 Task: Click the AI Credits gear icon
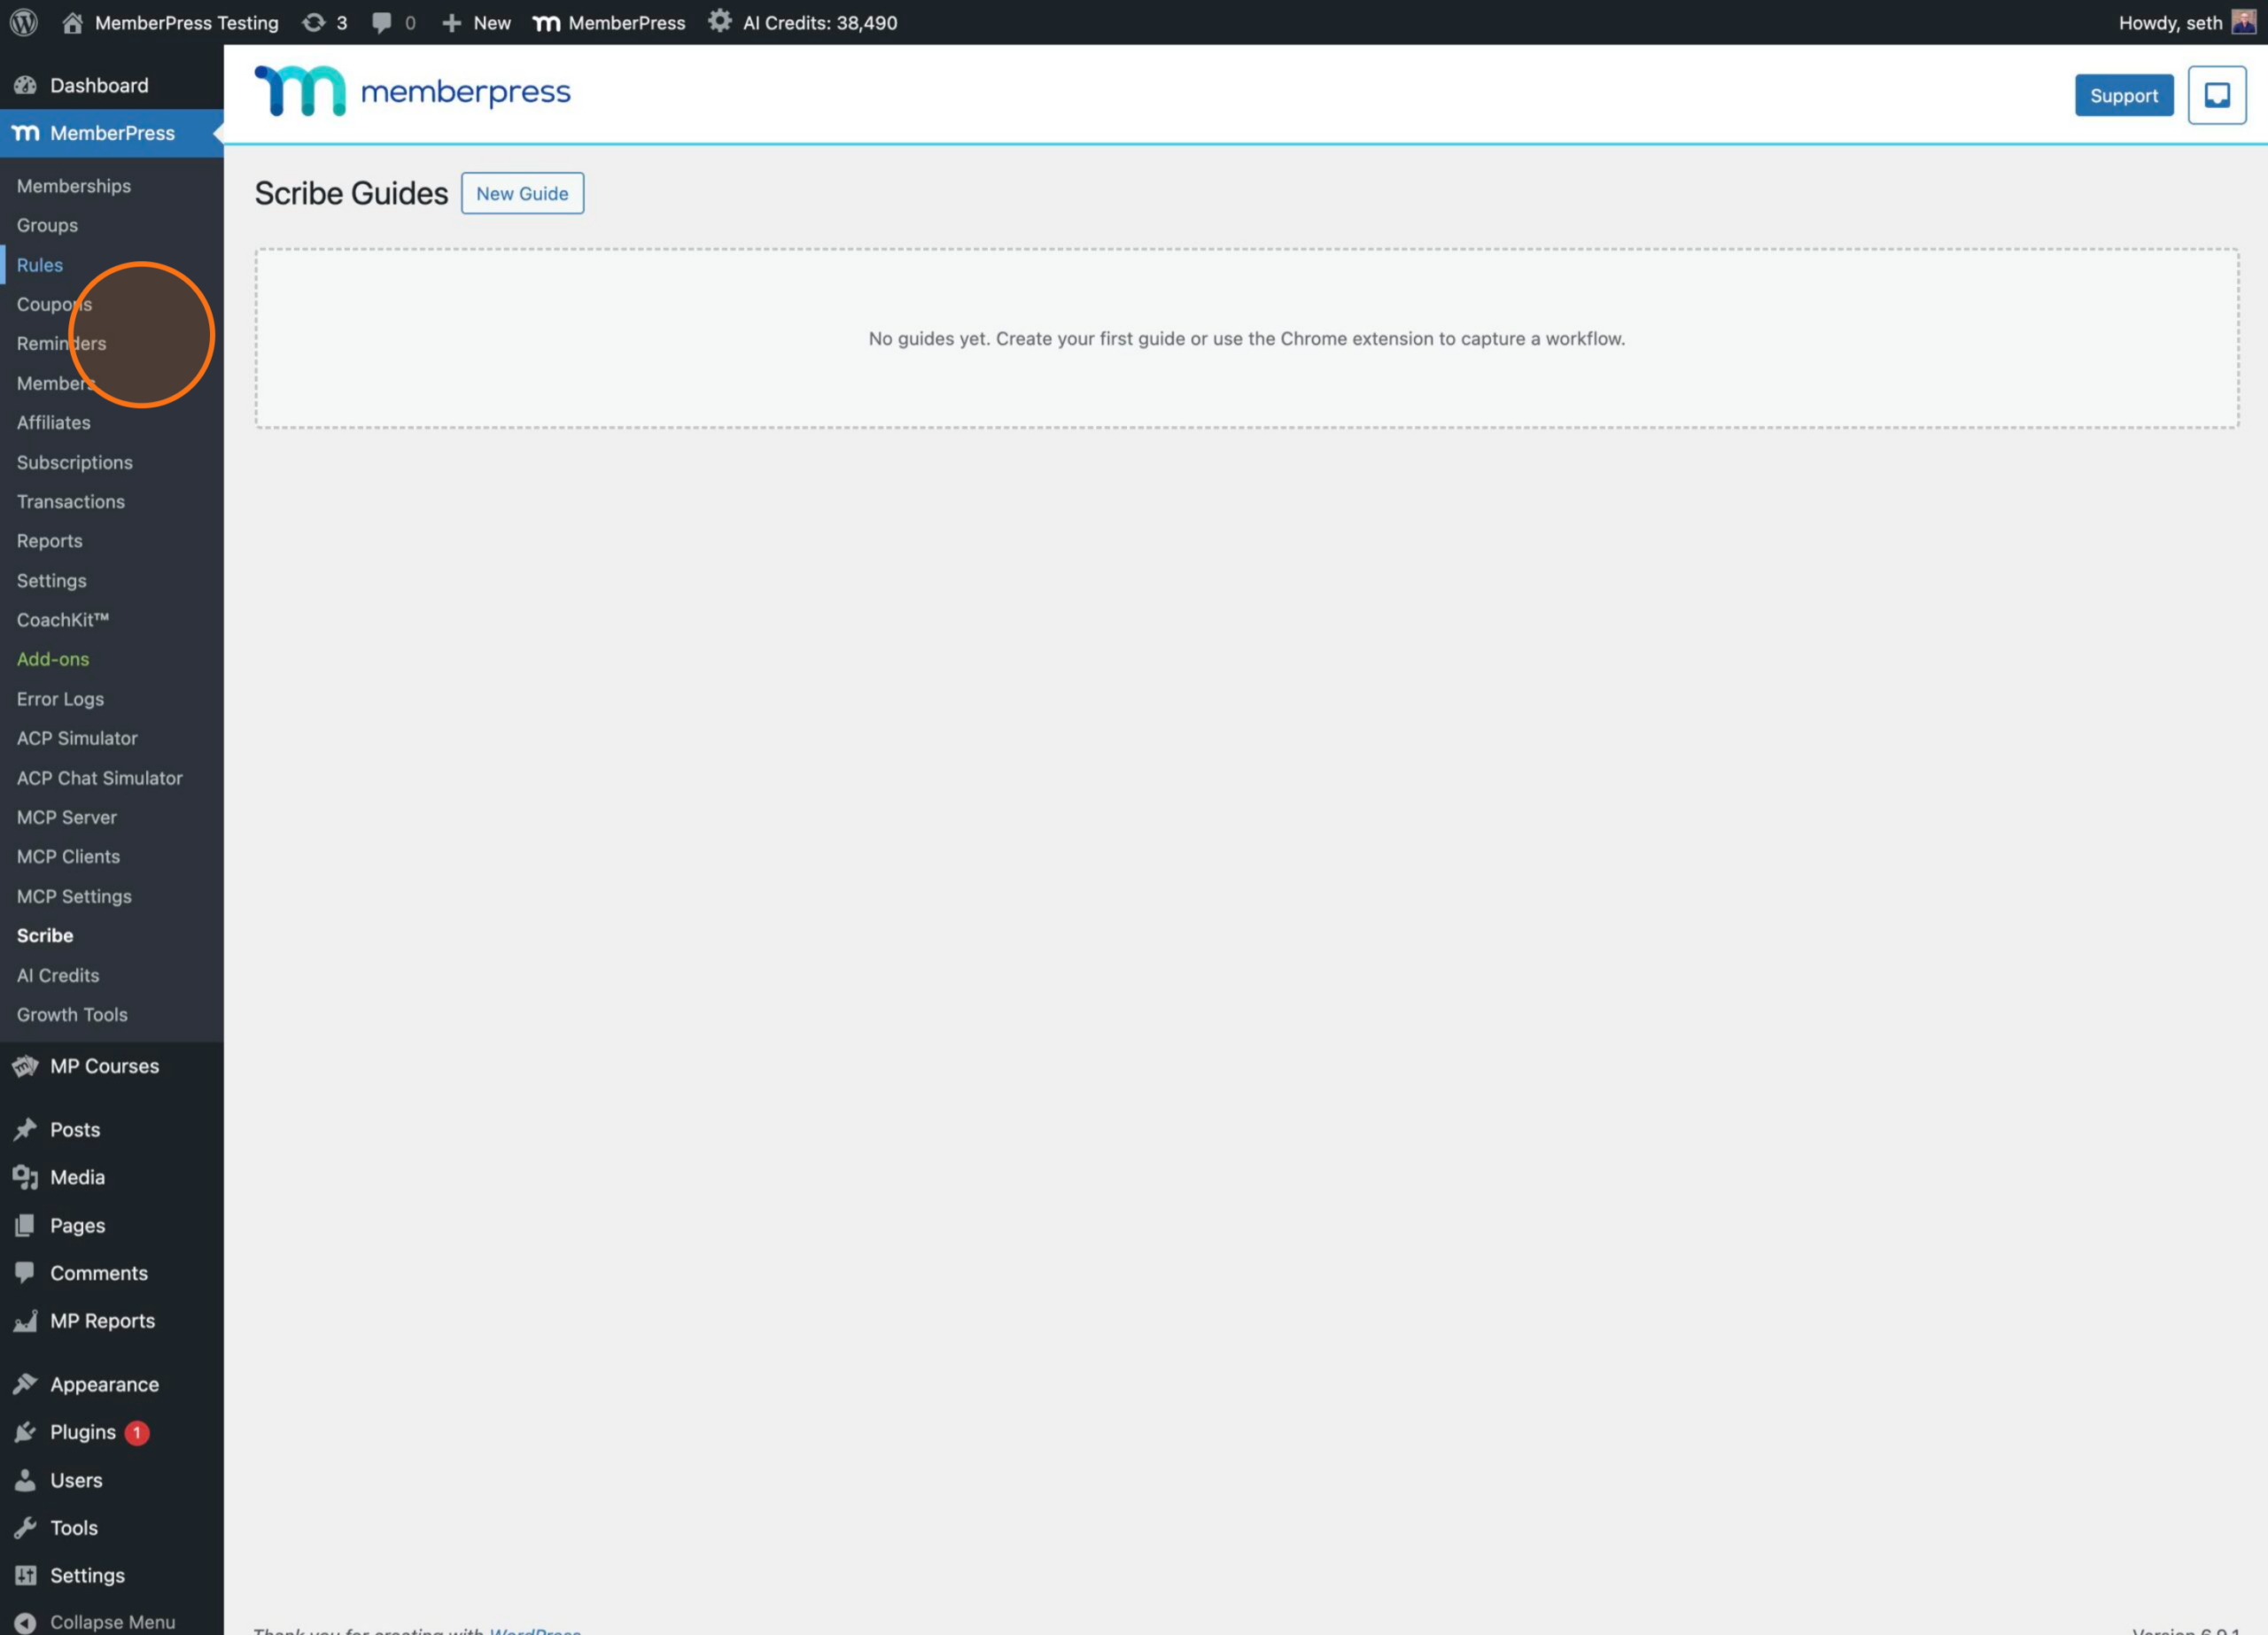719,21
